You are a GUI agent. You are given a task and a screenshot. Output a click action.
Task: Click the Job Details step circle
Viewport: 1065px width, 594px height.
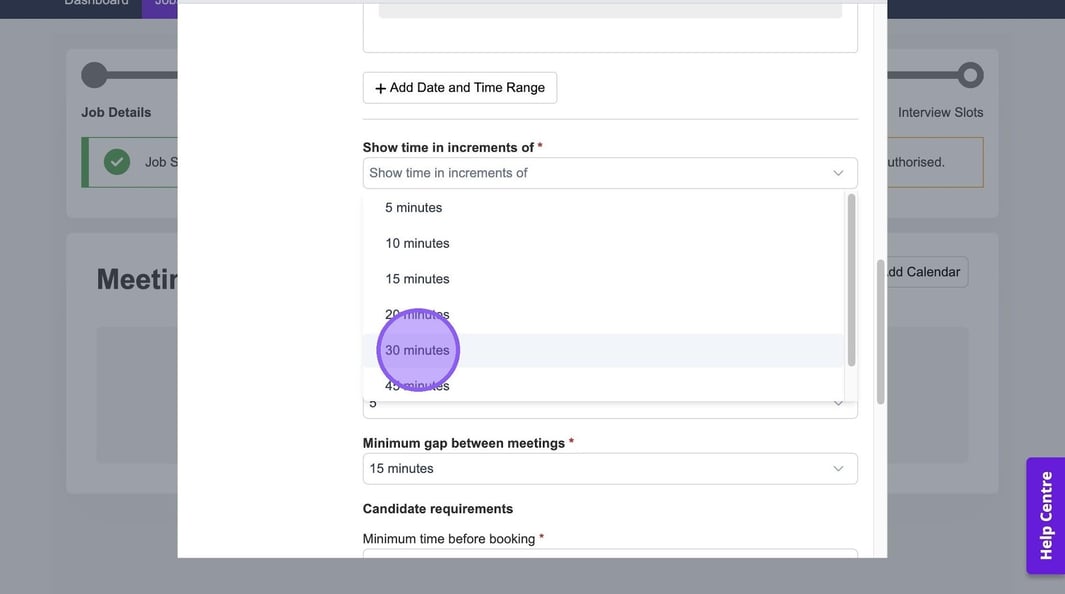94,75
